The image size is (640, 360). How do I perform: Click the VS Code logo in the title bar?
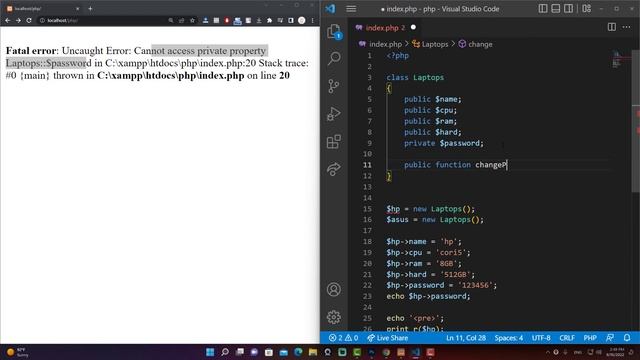click(x=330, y=9)
